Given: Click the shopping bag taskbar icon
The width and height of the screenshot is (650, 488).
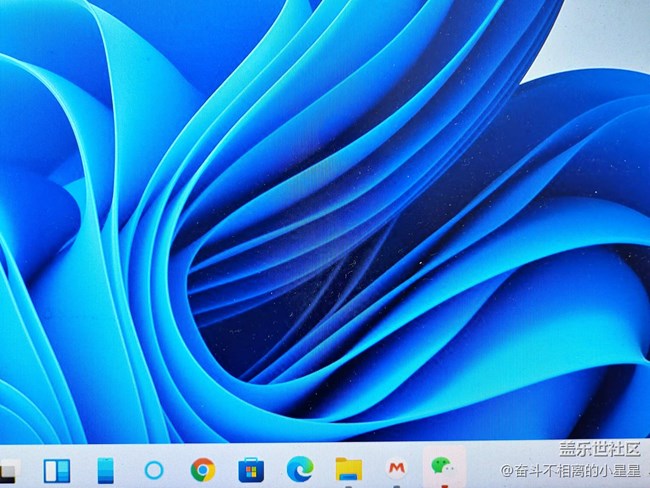Looking at the screenshot, I should tap(250, 469).
